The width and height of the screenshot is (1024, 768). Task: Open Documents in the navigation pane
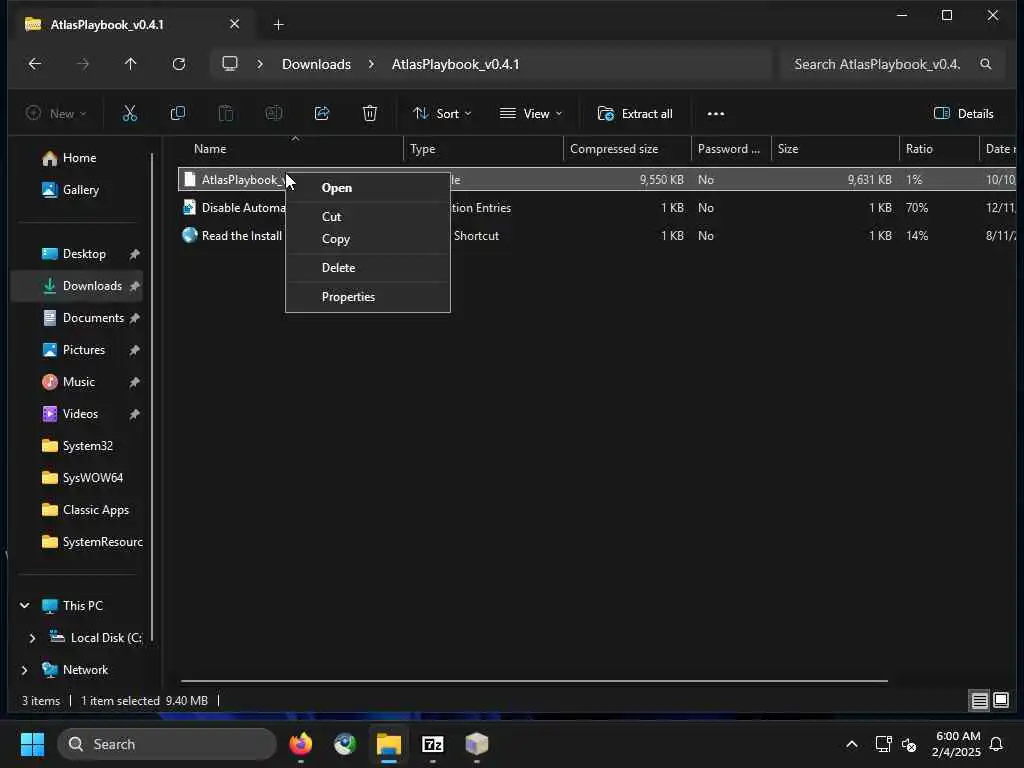click(78, 318)
